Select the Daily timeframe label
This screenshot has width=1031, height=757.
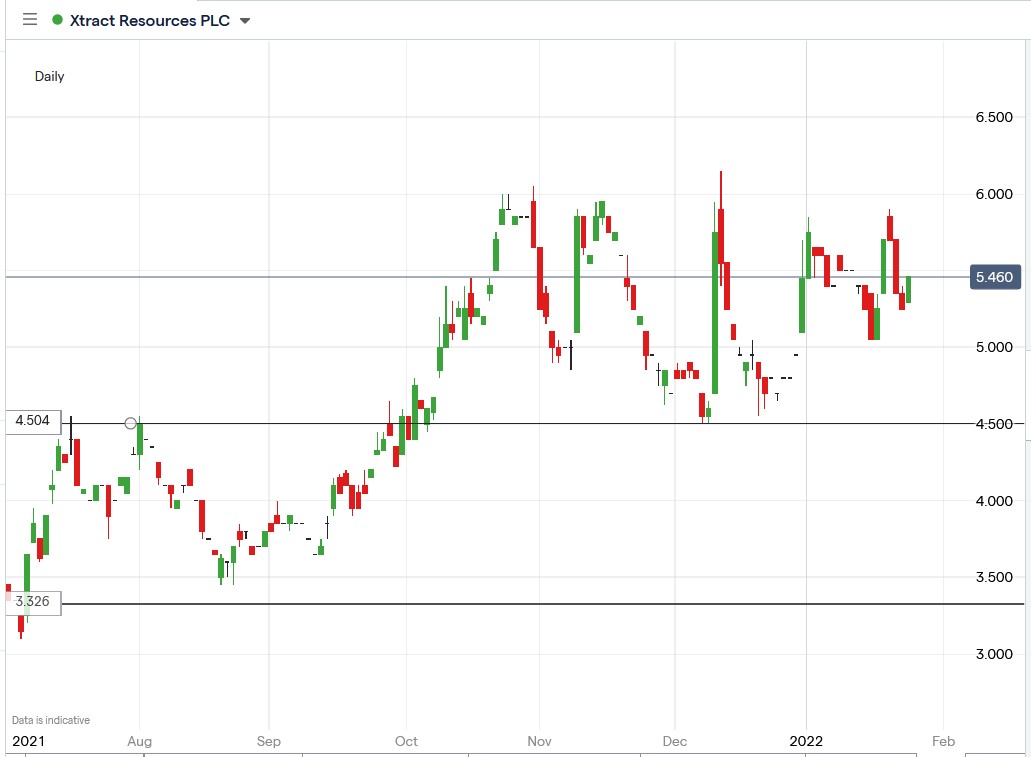click(49, 76)
